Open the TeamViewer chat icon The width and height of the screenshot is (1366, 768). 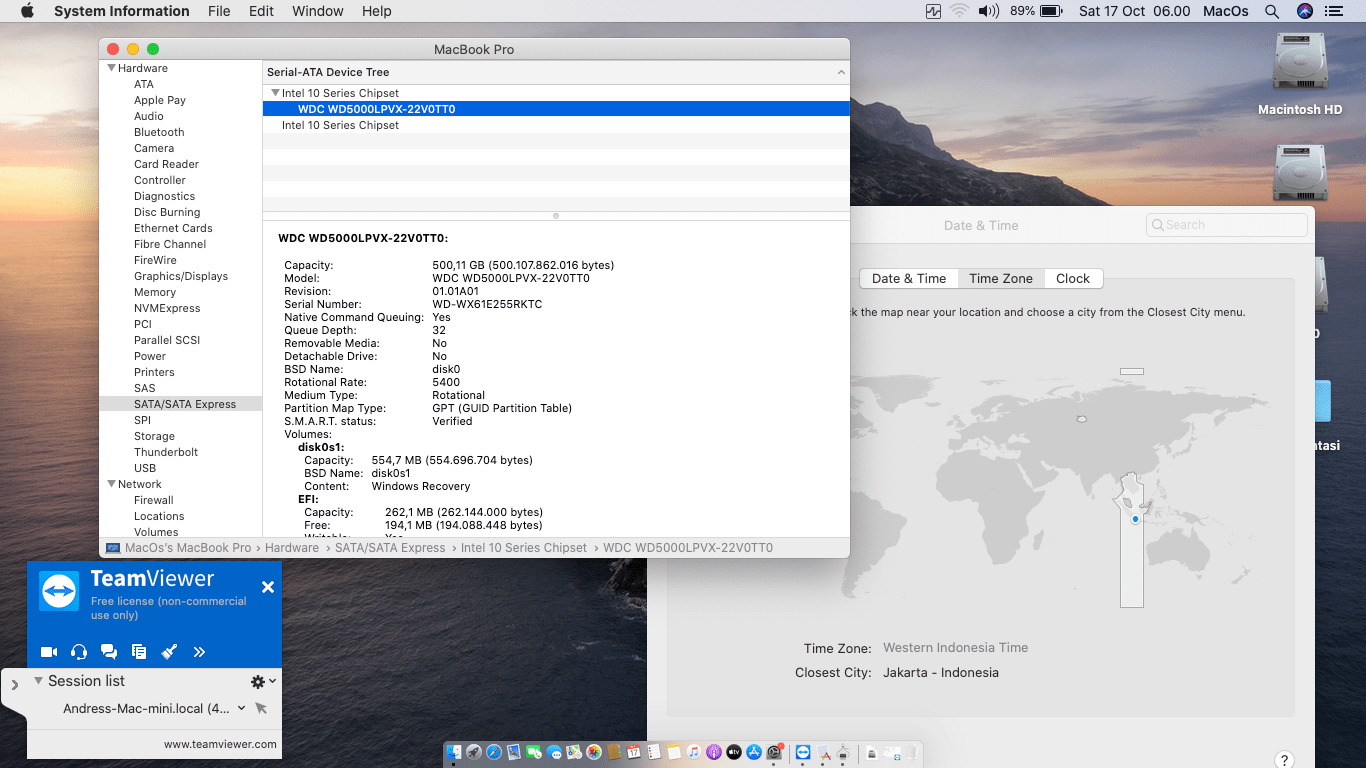[x=109, y=652]
